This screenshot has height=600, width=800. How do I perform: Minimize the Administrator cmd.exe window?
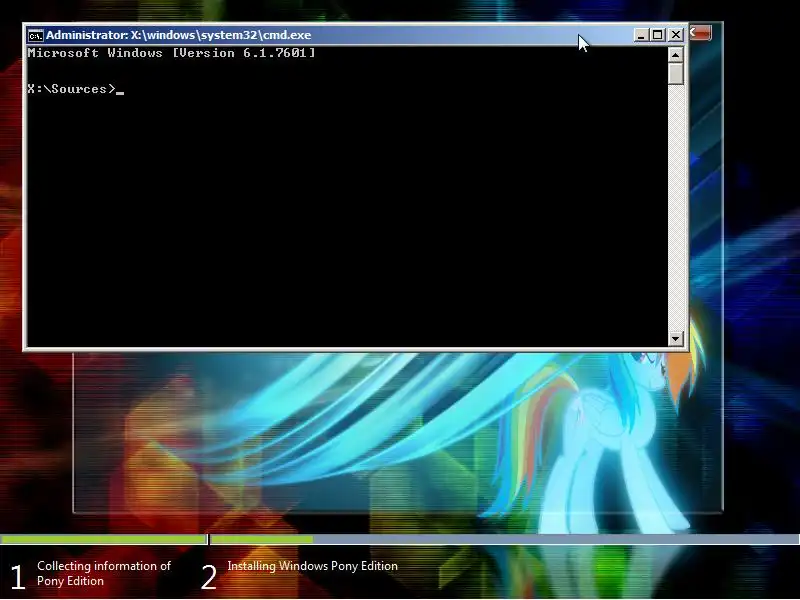(641, 35)
